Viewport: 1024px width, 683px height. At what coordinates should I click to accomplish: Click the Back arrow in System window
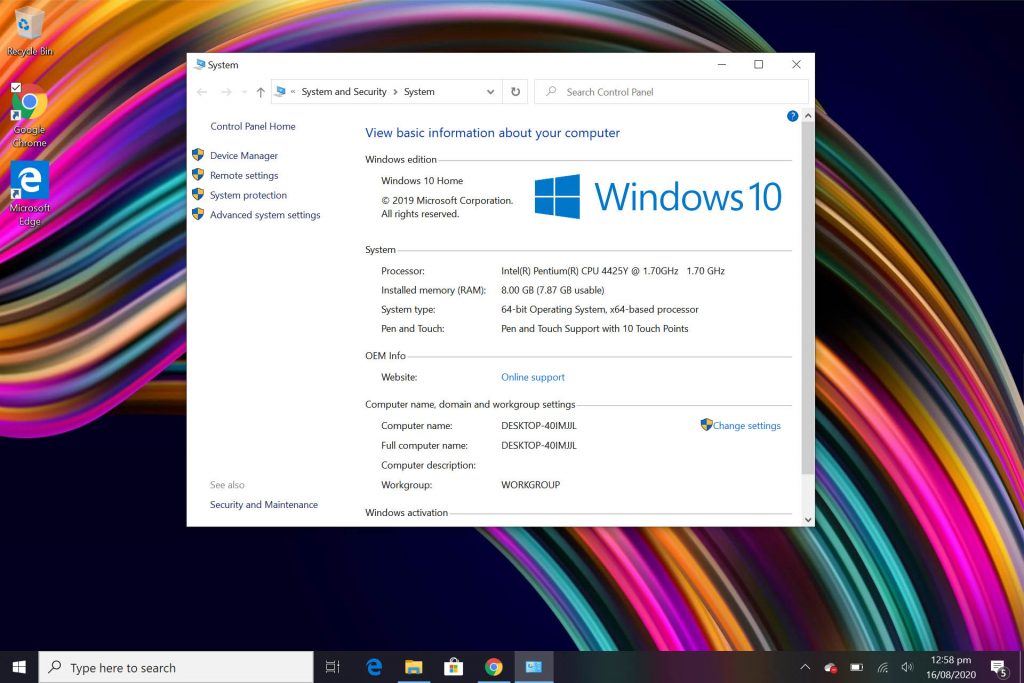[x=202, y=92]
